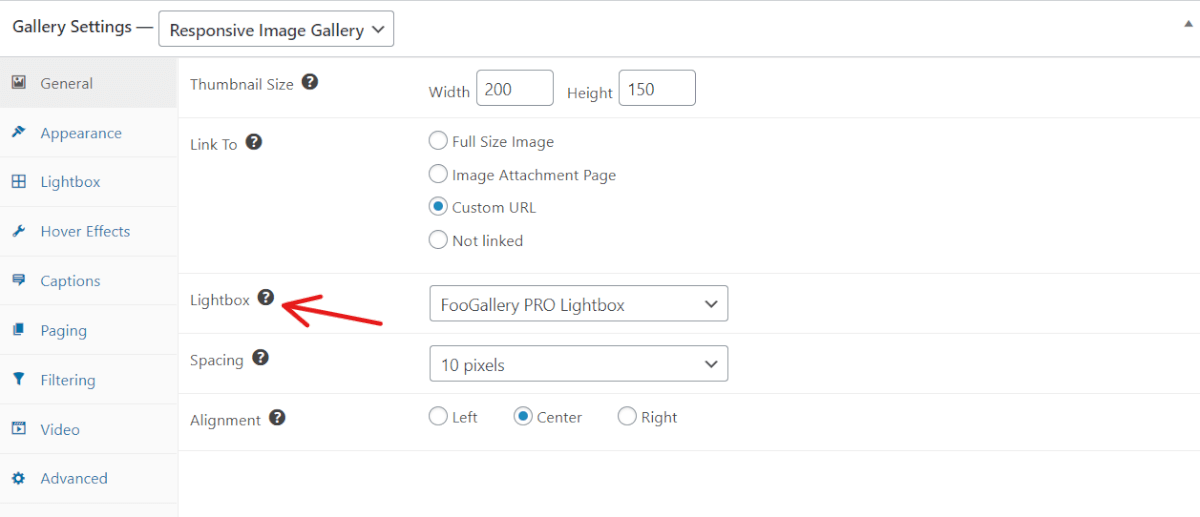Click the Filtering funnel icon

coord(18,379)
